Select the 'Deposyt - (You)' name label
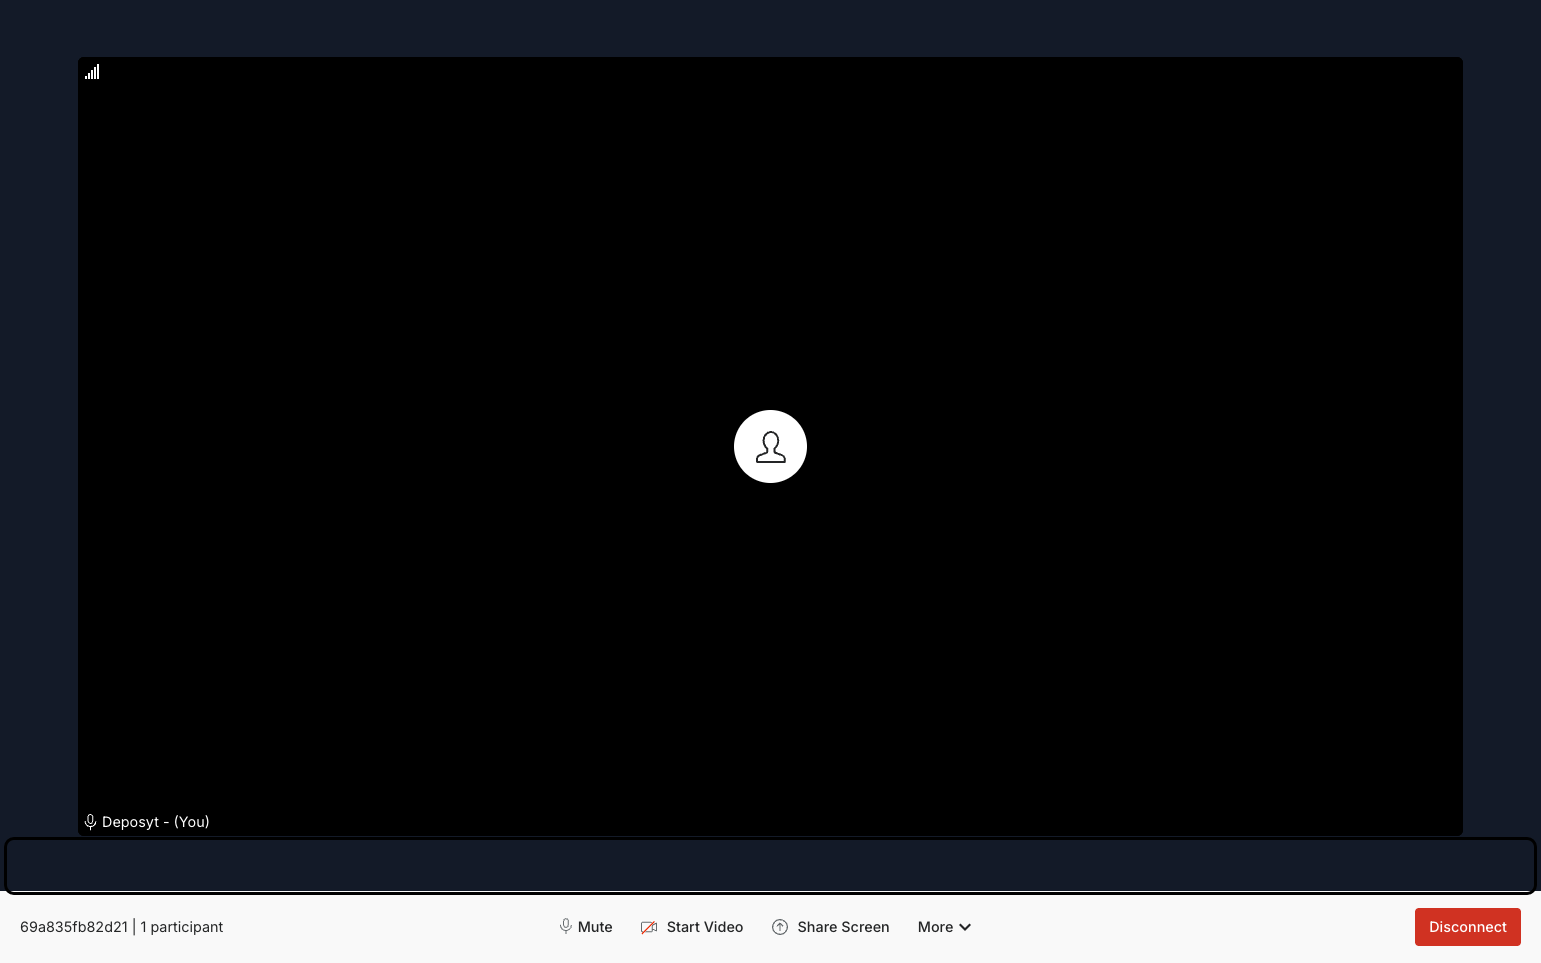The height and width of the screenshot is (963, 1541). tap(156, 822)
